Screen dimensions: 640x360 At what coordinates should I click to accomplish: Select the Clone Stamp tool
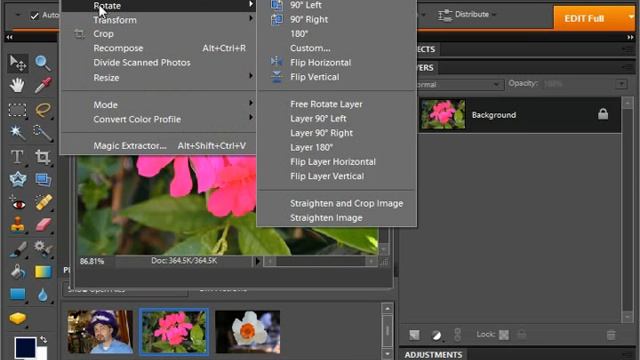pos(18,224)
